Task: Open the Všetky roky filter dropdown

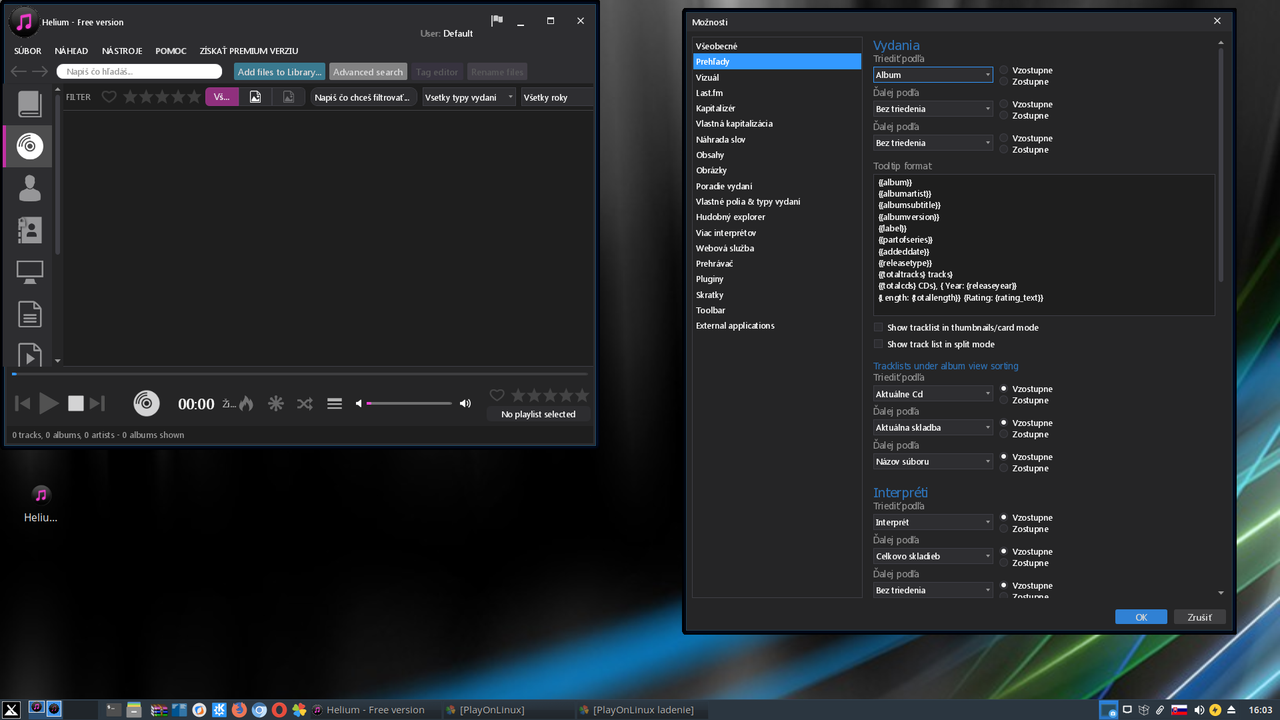Action: point(556,97)
